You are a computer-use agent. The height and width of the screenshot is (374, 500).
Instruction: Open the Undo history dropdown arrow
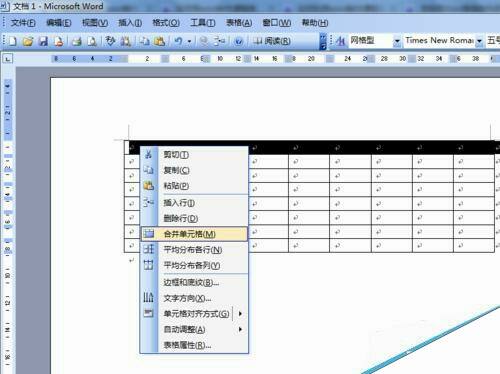pyautogui.click(x=189, y=42)
